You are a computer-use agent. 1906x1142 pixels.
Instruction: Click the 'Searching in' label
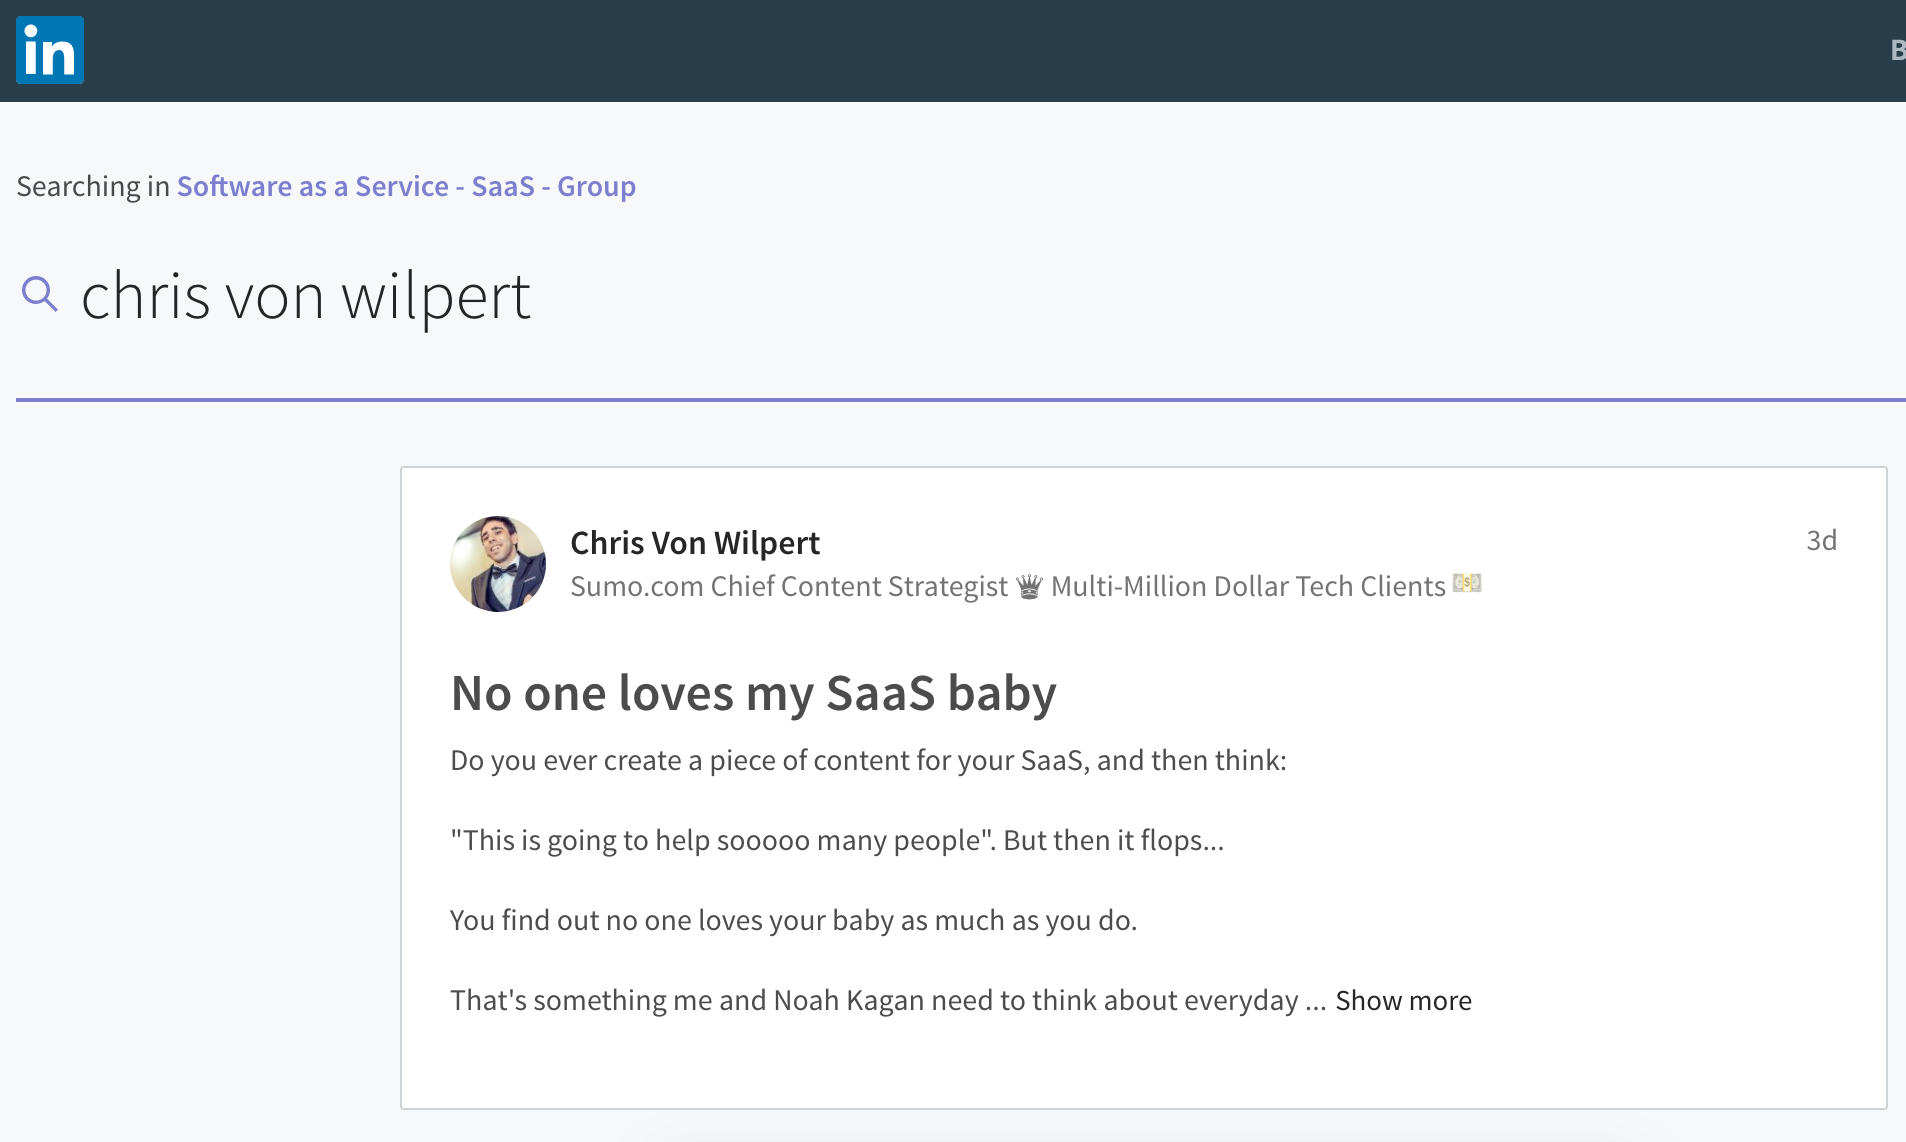tap(93, 186)
